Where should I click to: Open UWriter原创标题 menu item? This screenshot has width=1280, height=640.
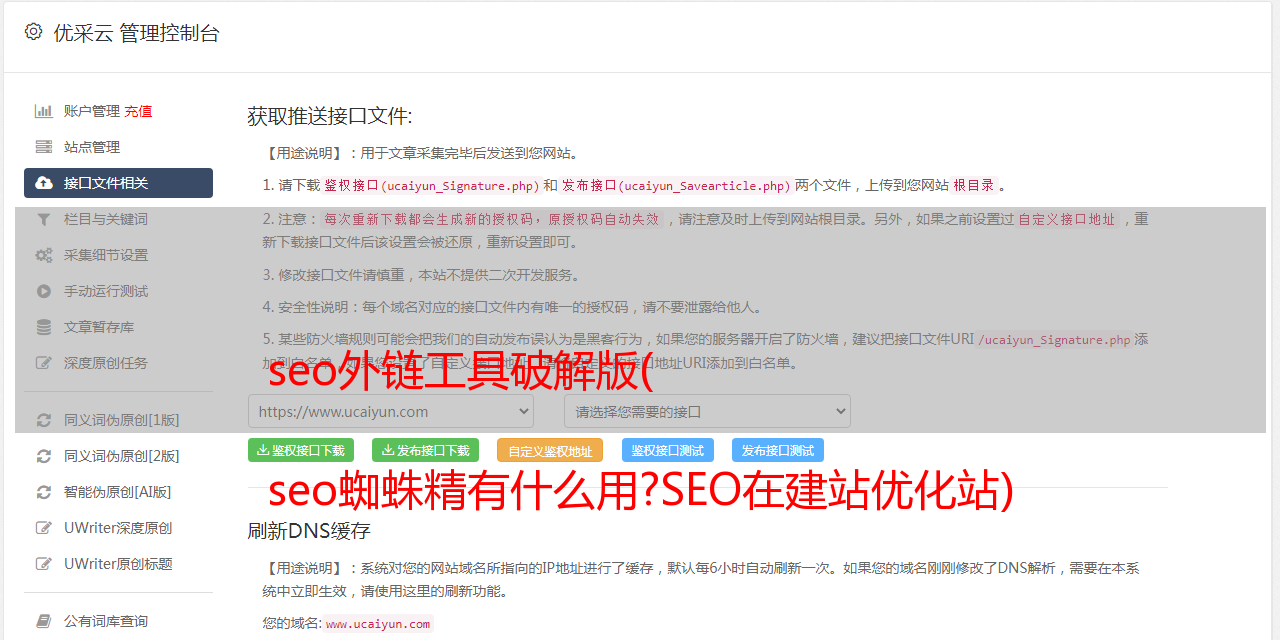click(x=118, y=564)
